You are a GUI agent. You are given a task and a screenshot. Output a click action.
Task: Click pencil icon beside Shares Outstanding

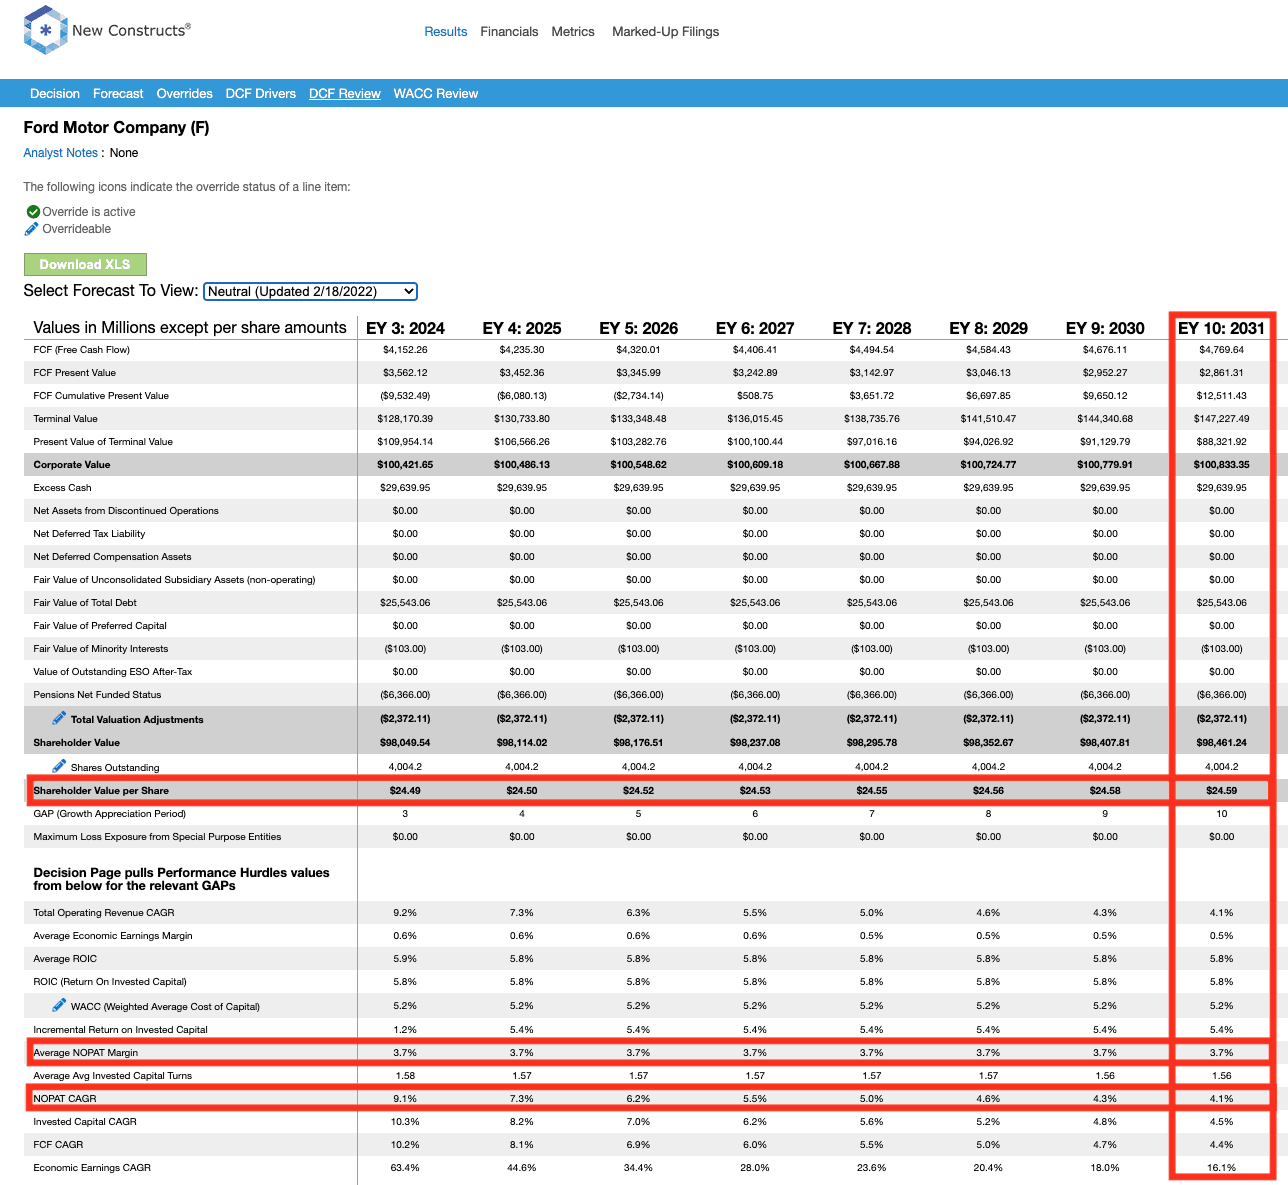point(59,766)
